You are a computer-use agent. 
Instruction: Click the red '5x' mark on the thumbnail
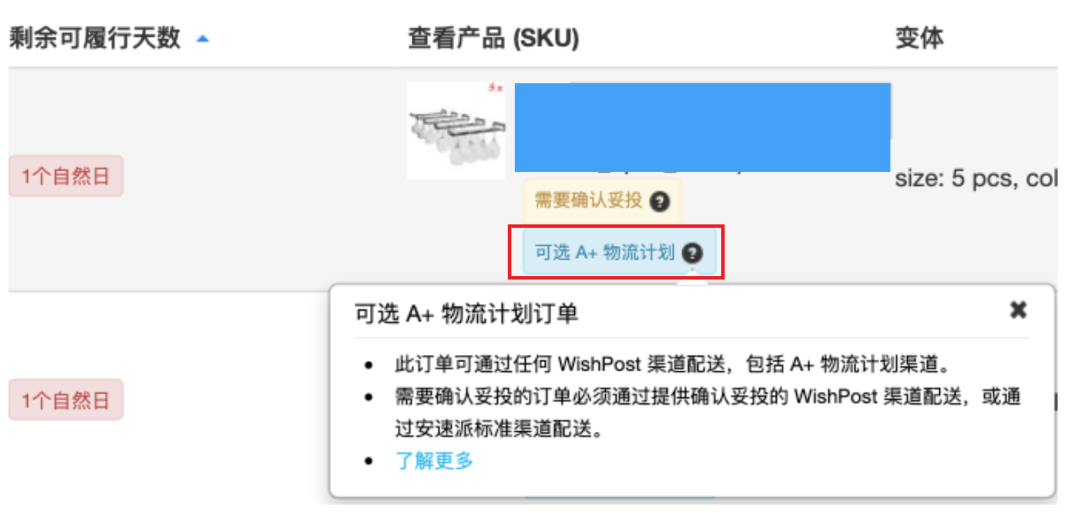pos(495,88)
